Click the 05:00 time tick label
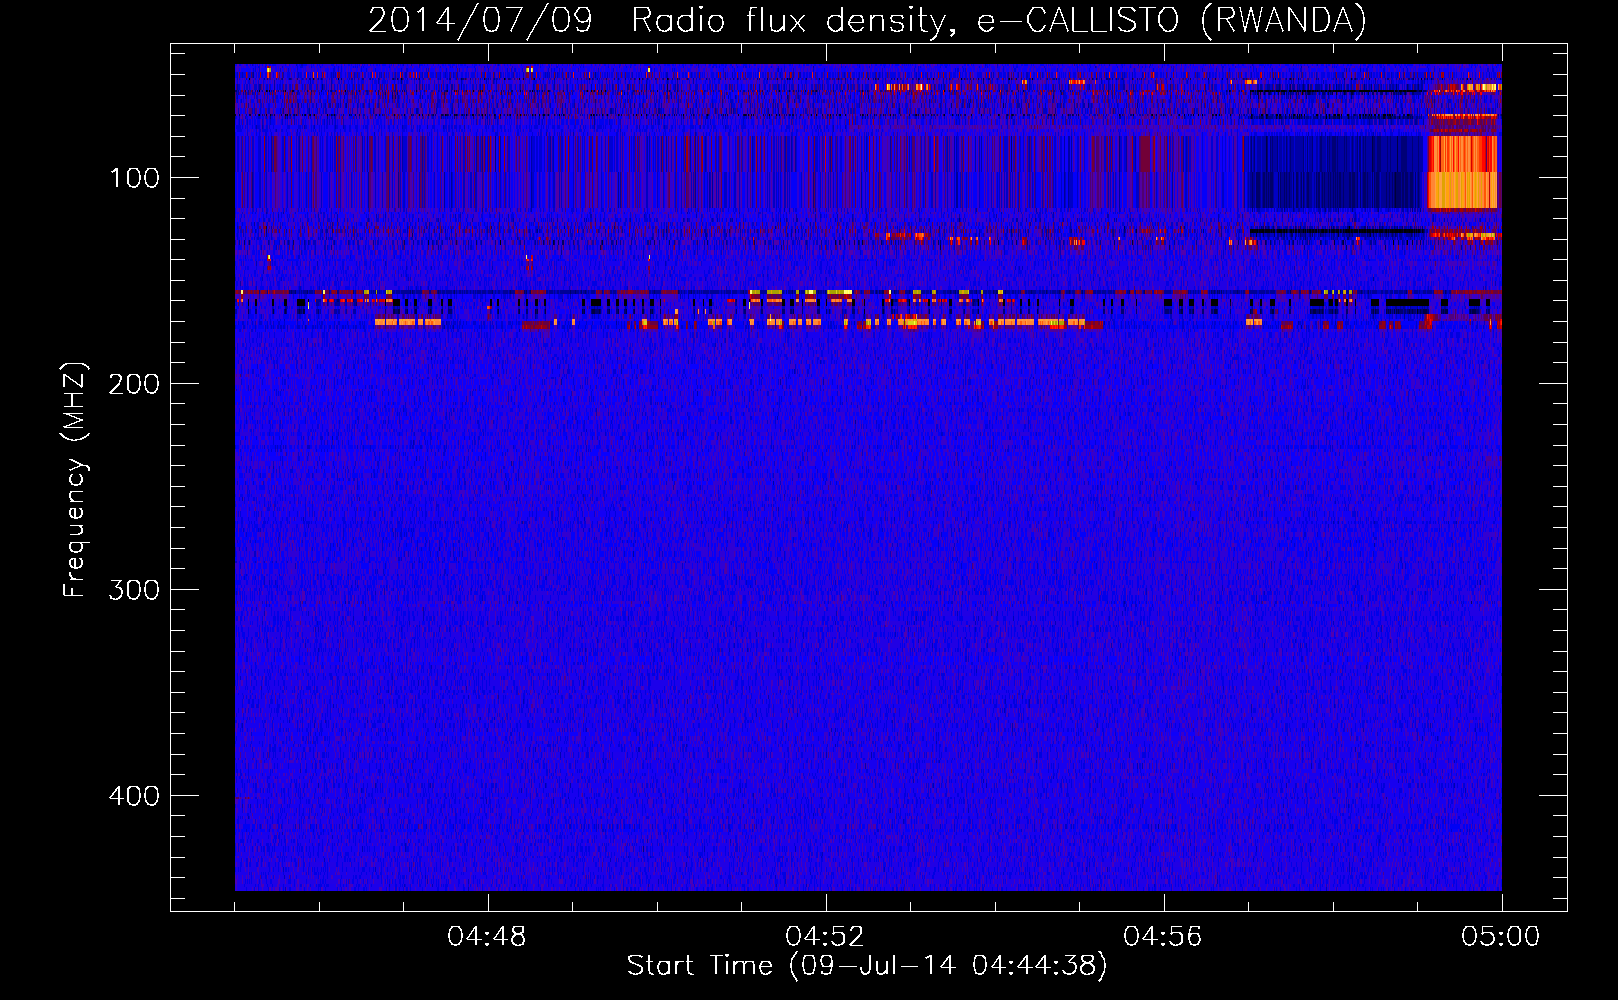Viewport: 1618px width, 1000px height. point(1501,937)
